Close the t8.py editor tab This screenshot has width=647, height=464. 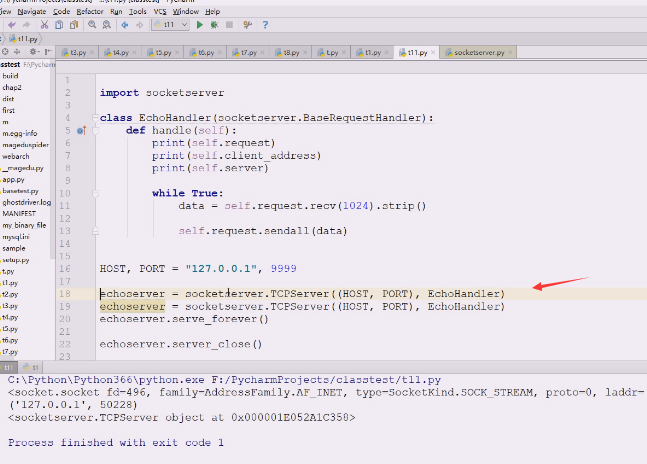(305, 52)
